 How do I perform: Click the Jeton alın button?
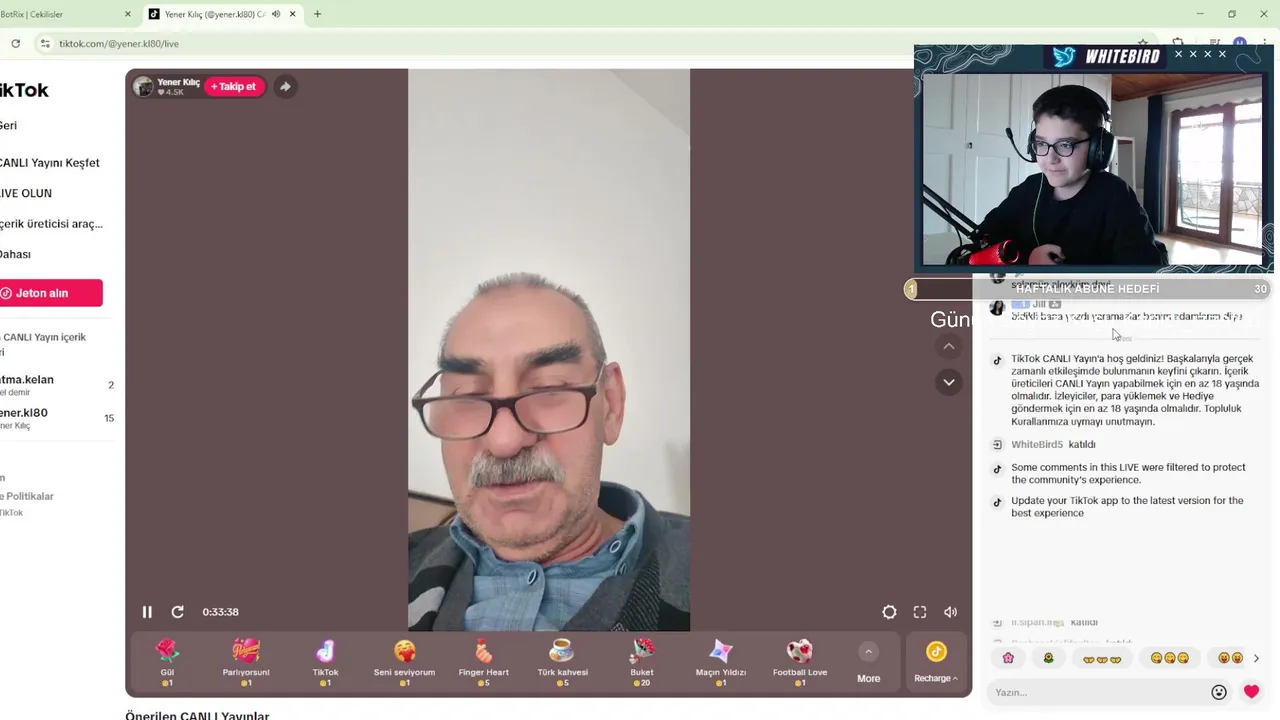[50, 293]
